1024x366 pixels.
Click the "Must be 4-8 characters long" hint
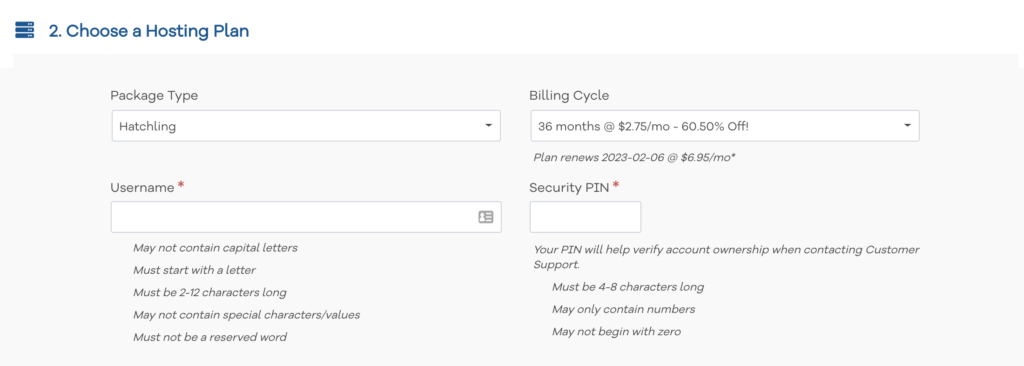(x=628, y=287)
